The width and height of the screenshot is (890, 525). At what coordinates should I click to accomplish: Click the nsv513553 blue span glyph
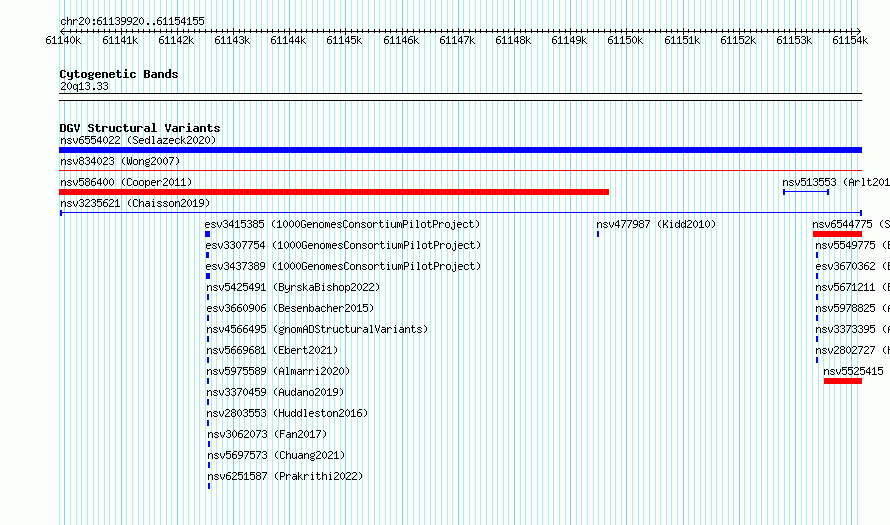point(806,192)
